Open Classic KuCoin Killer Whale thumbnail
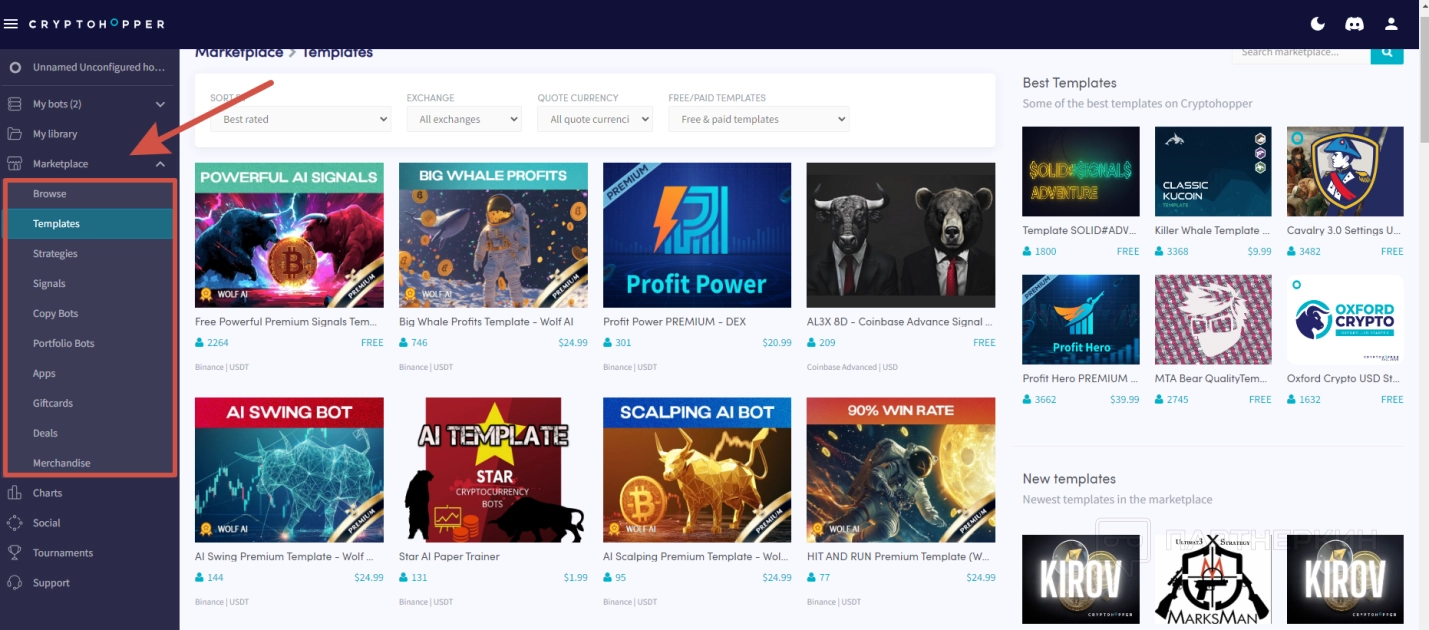Screen dimensions: 1429x630 point(1213,171)
